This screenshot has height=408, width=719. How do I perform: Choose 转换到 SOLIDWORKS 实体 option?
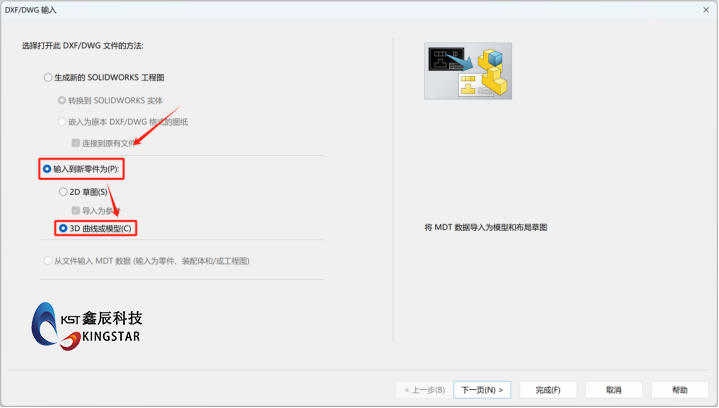tap(62, 100)
